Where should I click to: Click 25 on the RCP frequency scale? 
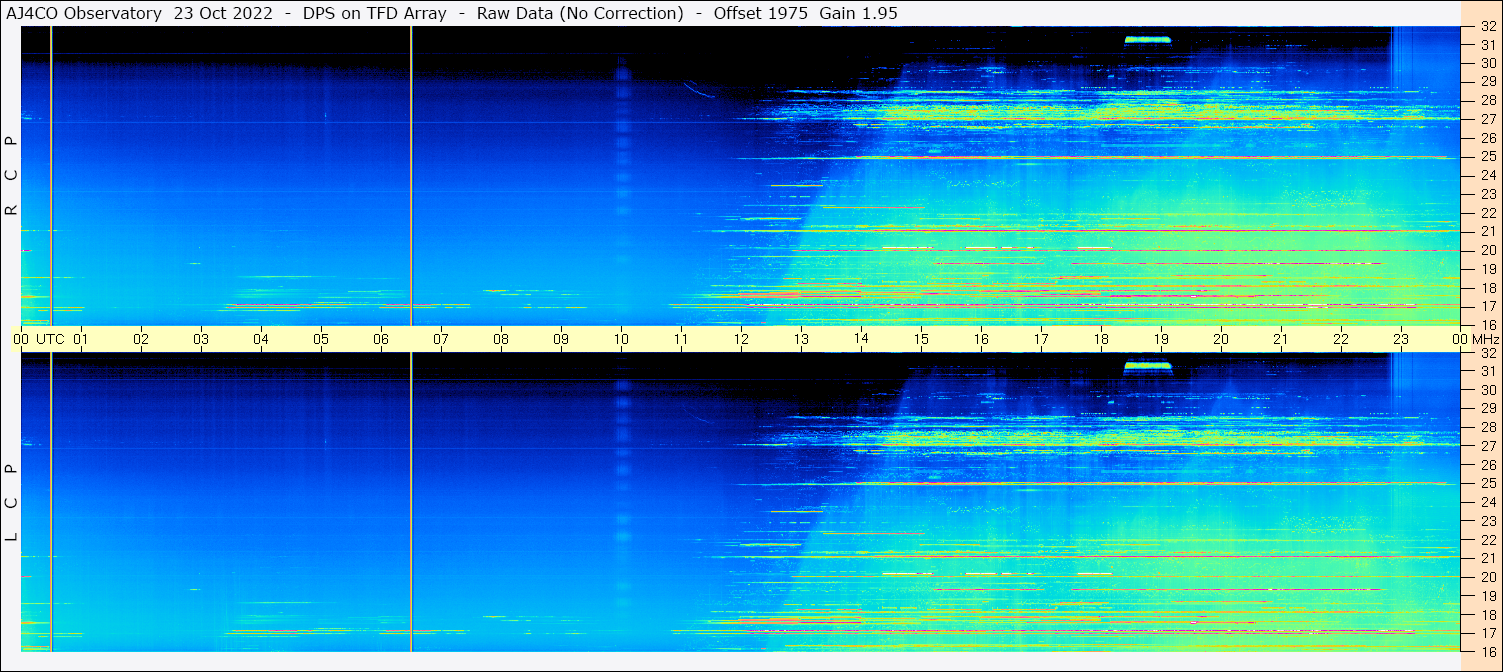click(1487, 157)
